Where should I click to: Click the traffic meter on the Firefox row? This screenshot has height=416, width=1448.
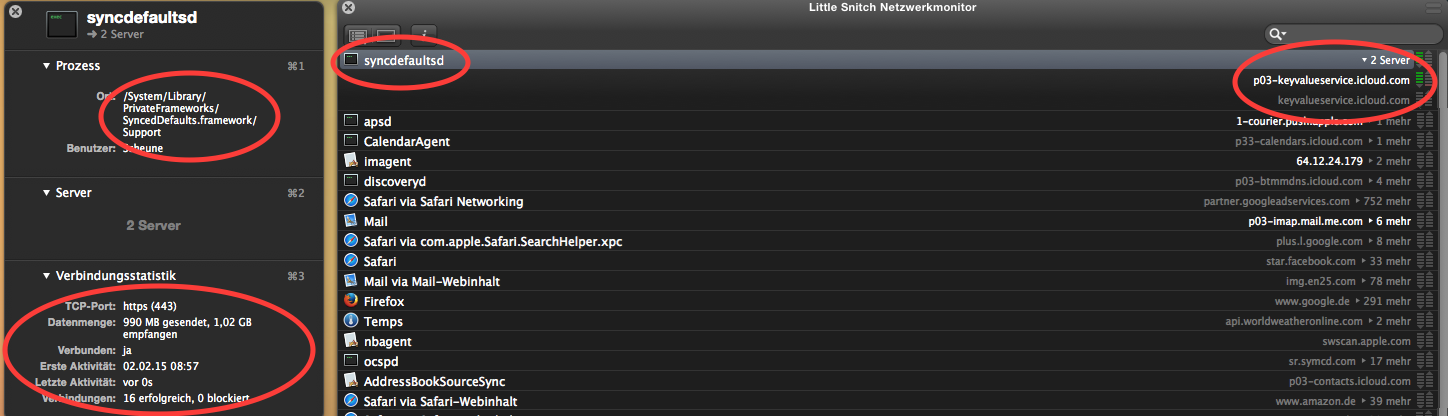1423,301
